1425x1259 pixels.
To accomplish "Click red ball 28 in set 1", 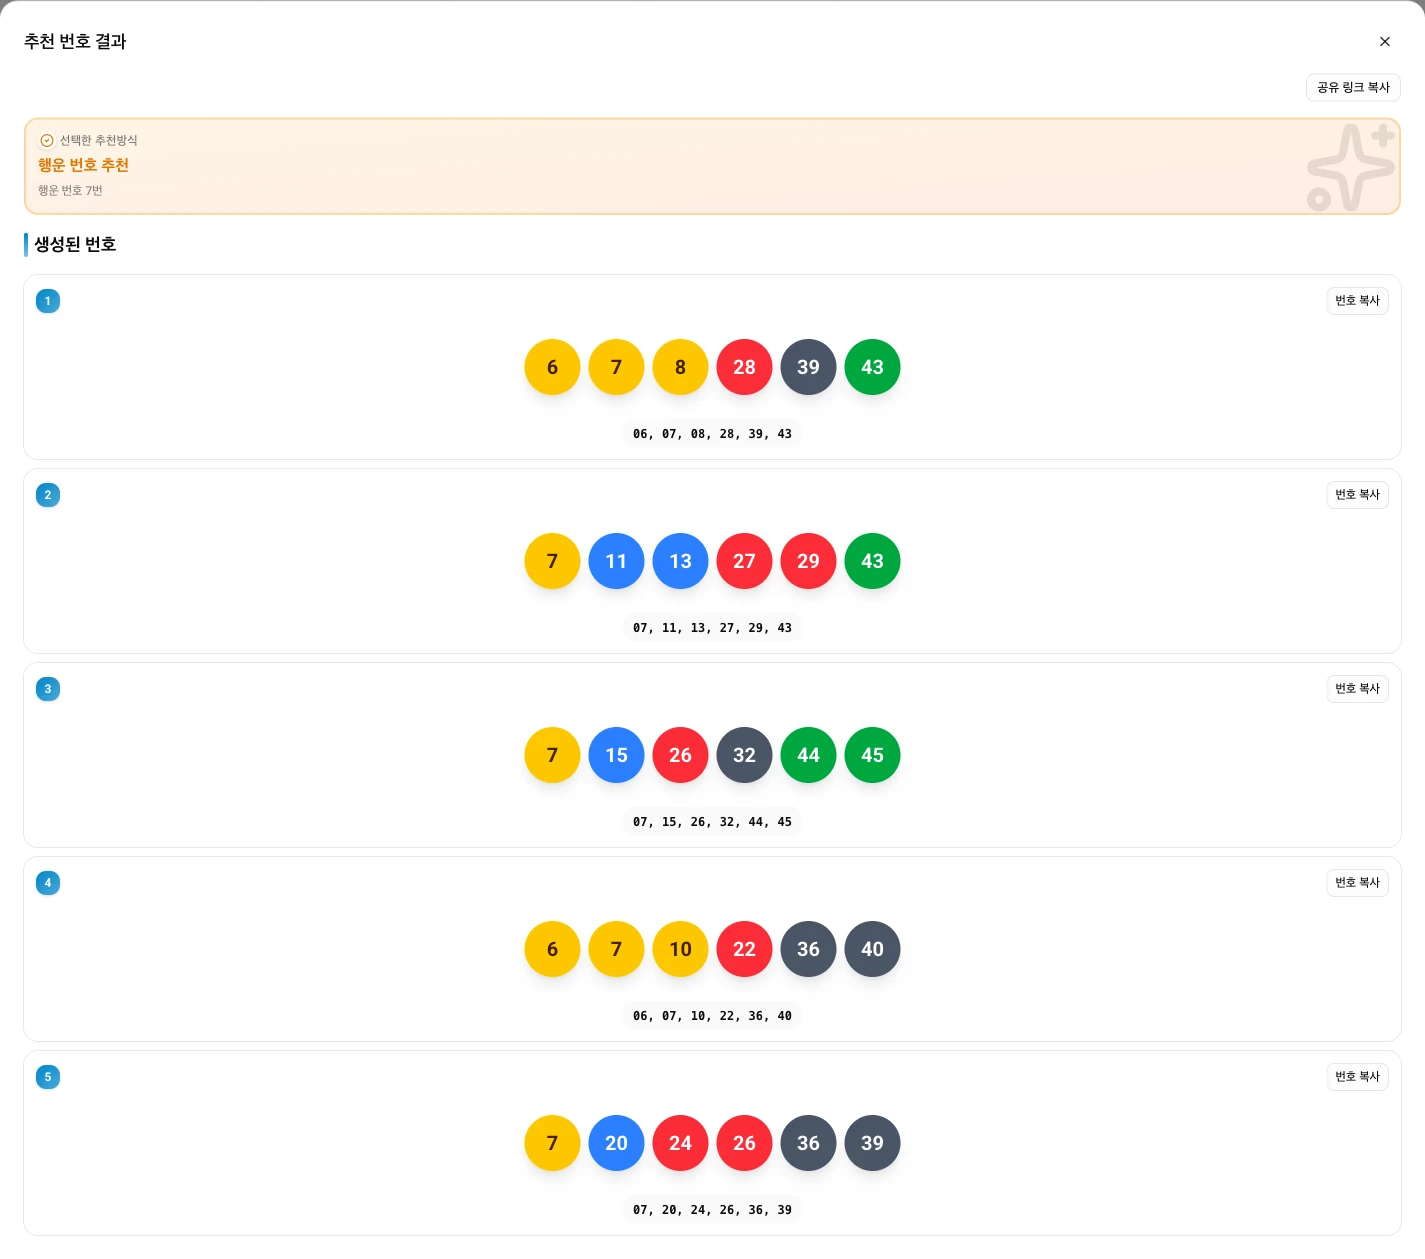I will click(x=744, y=367).
